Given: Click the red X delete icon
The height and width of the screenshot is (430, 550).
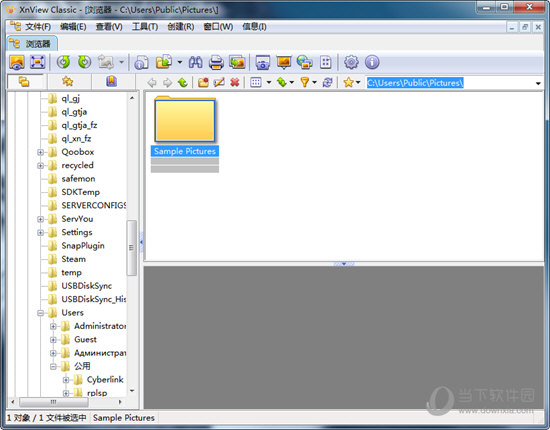Looking at the screenshot, I should pos(235,83).
